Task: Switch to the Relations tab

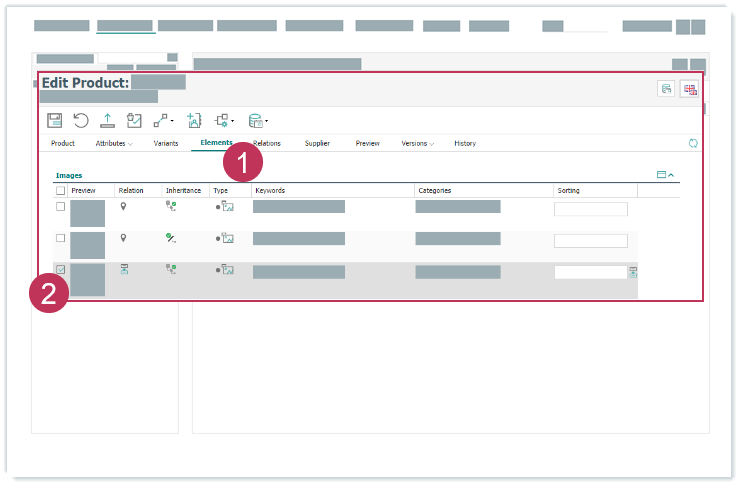Action: click(x=267, y=144)
